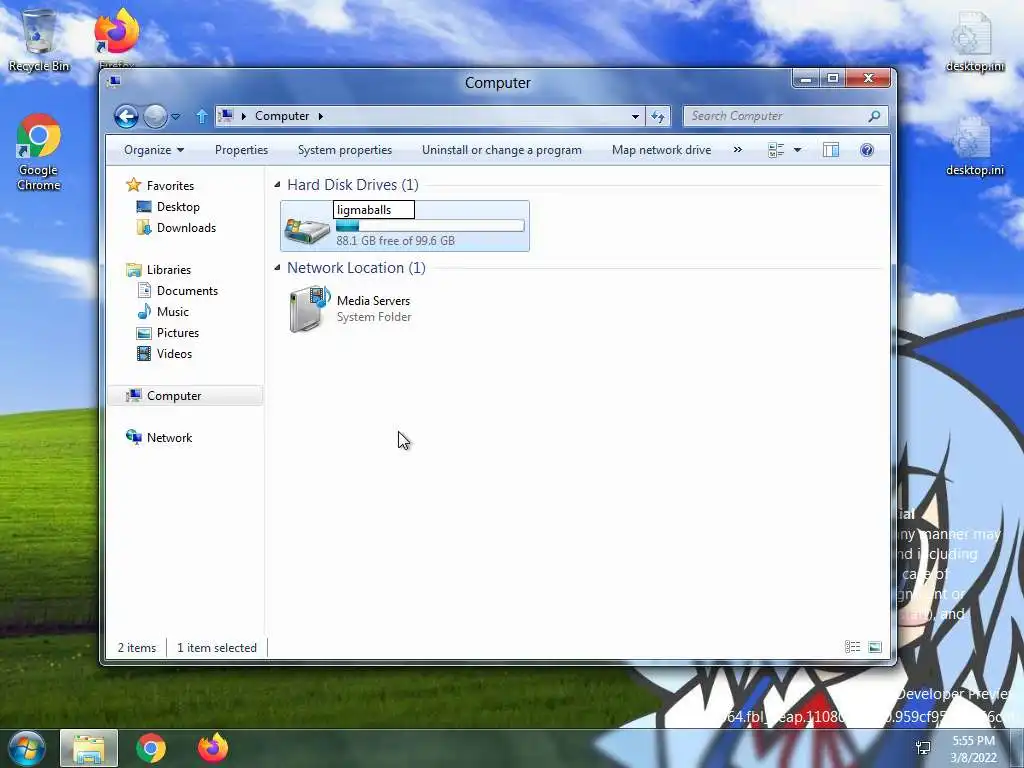Click the Search Computer field
This screenshot has width=1024, height=768.
[x=785, y=116]
